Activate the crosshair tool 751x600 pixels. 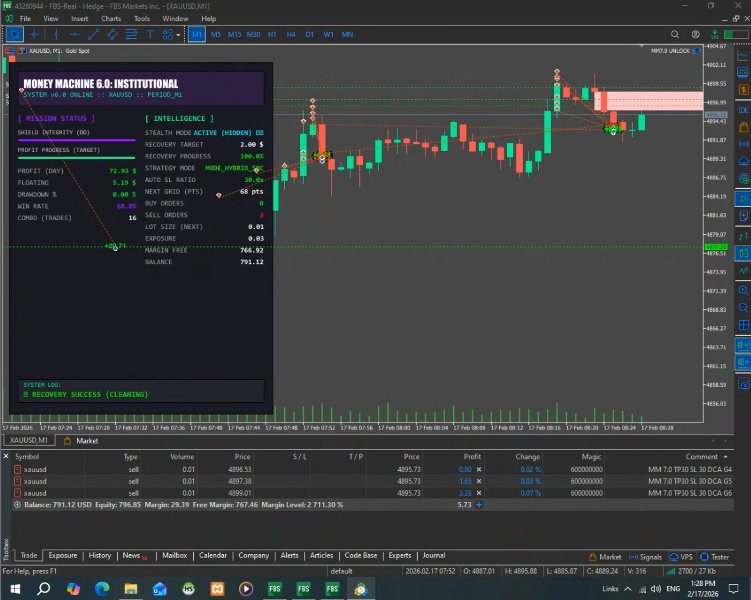34,34
